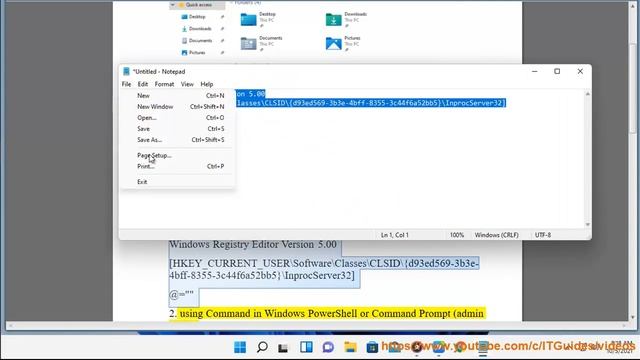Maximize the Notepad window
The image size is (640, 360).
tap(557, 71)
